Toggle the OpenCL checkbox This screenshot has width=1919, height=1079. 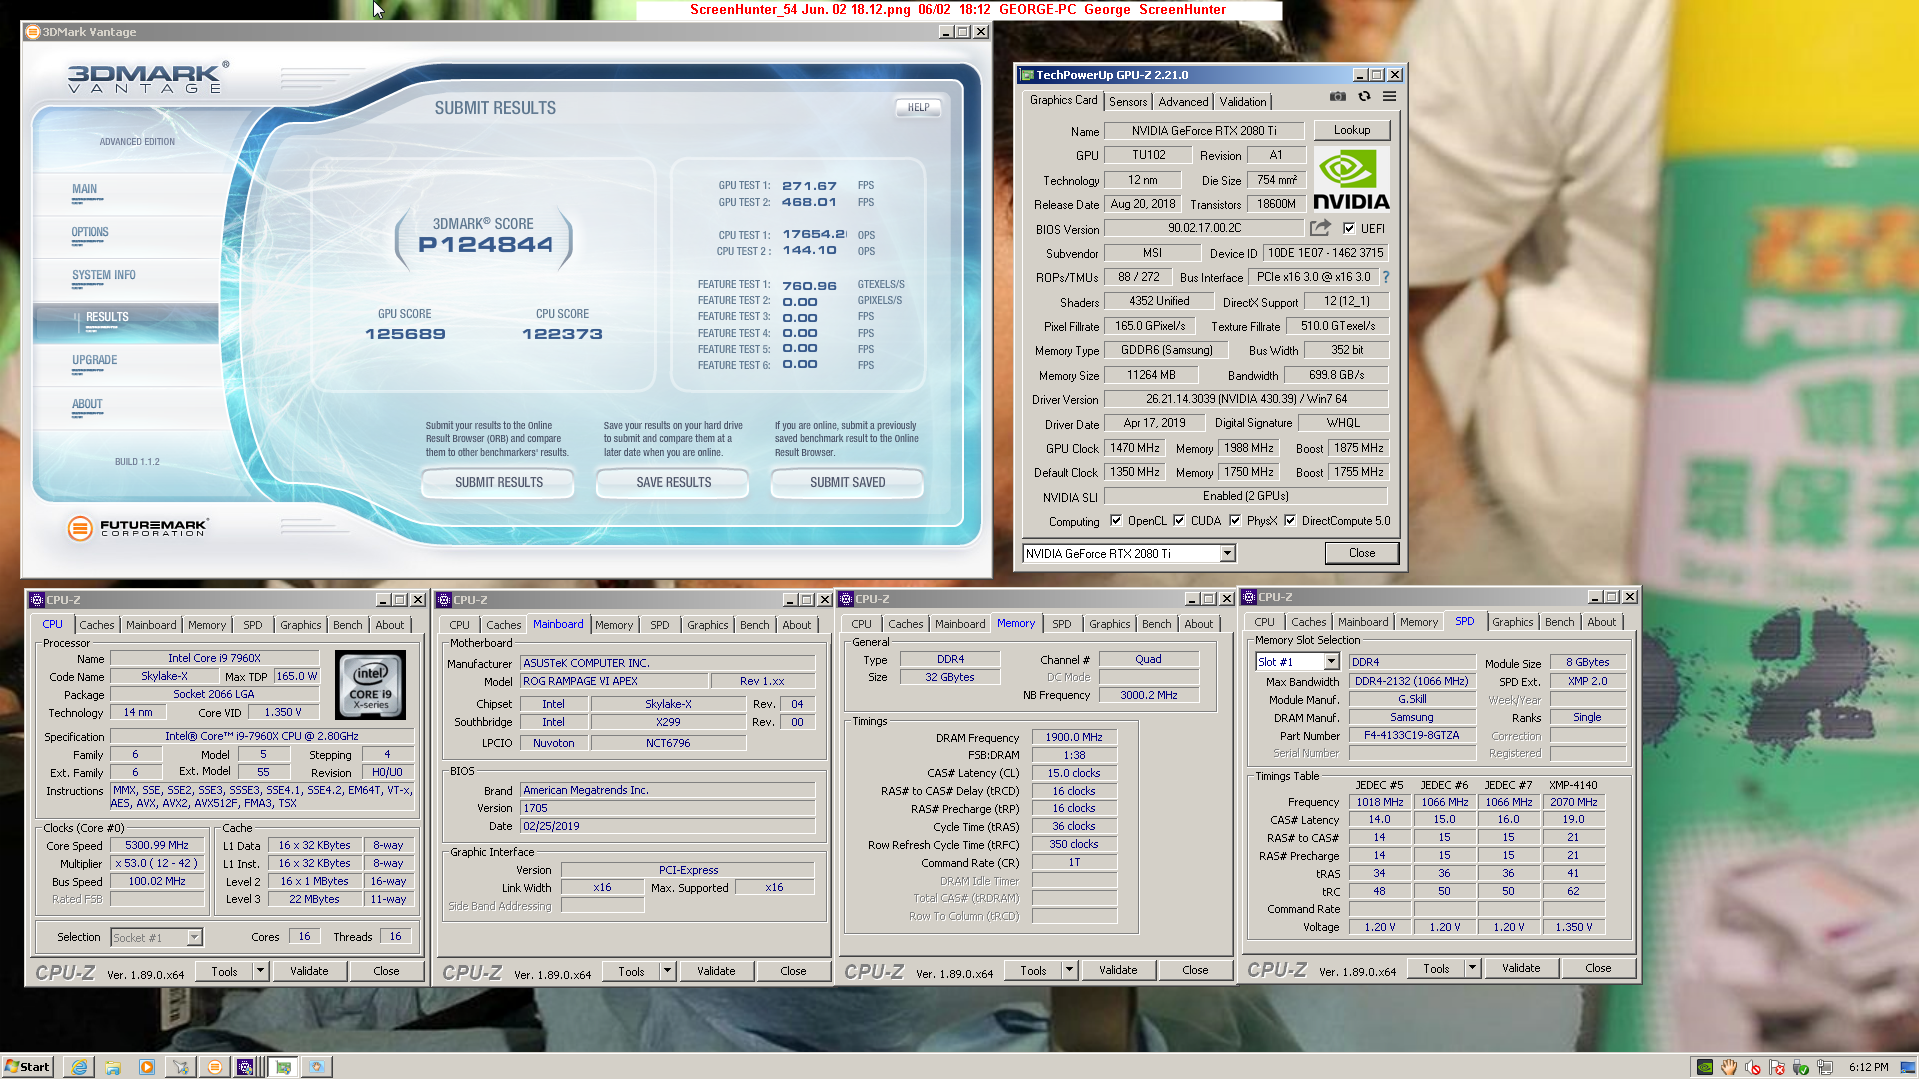pos(1116,520)
